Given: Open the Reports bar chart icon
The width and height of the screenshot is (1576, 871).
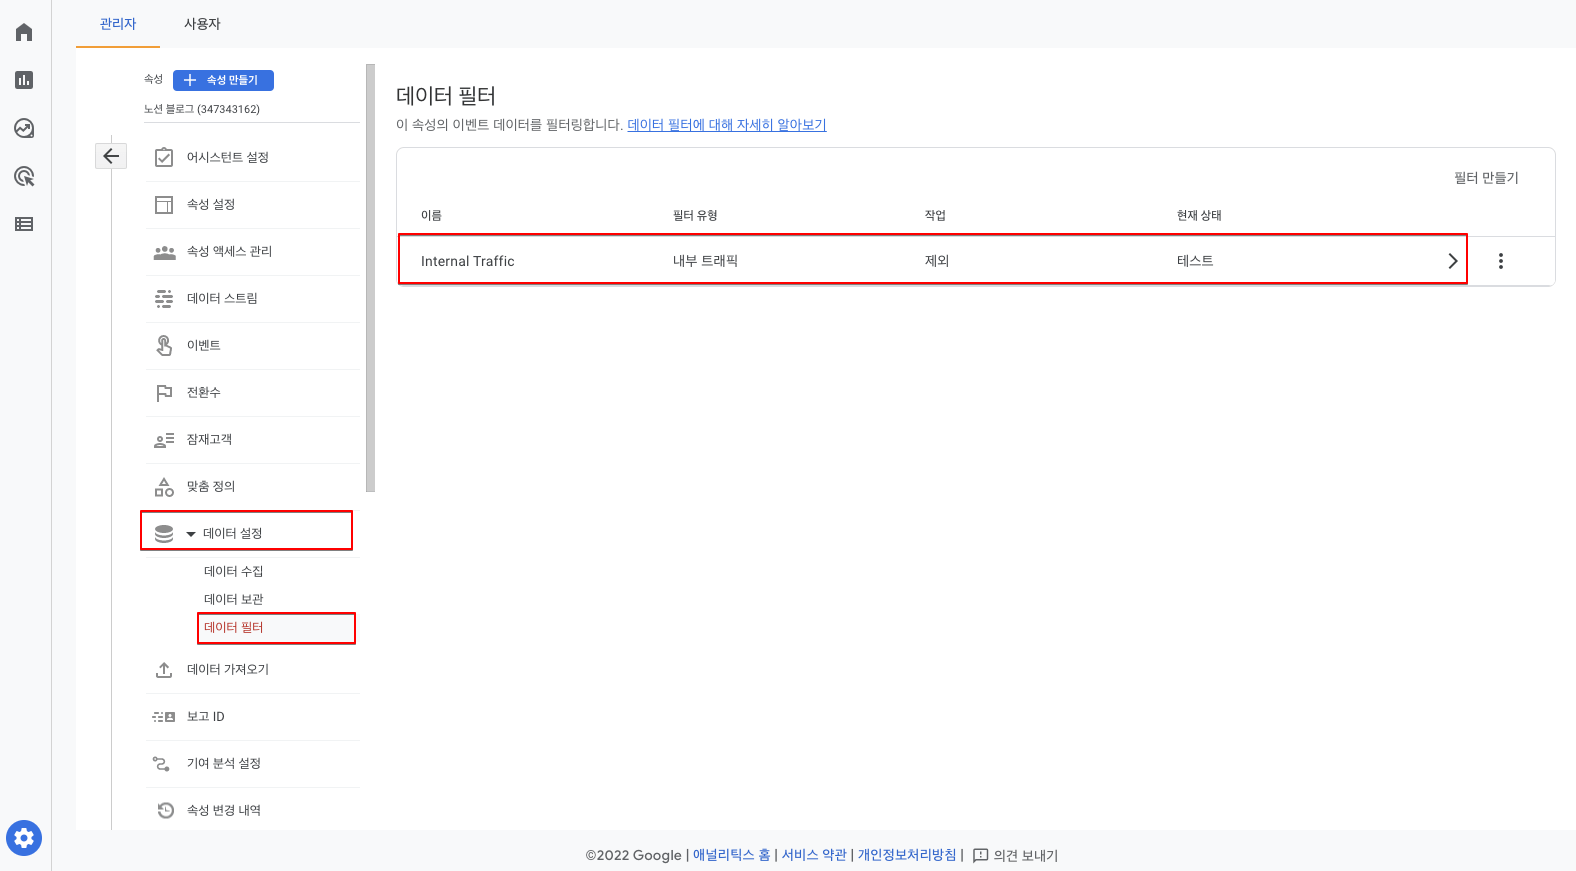Looking at the screenshot, I should click(24, 80).
